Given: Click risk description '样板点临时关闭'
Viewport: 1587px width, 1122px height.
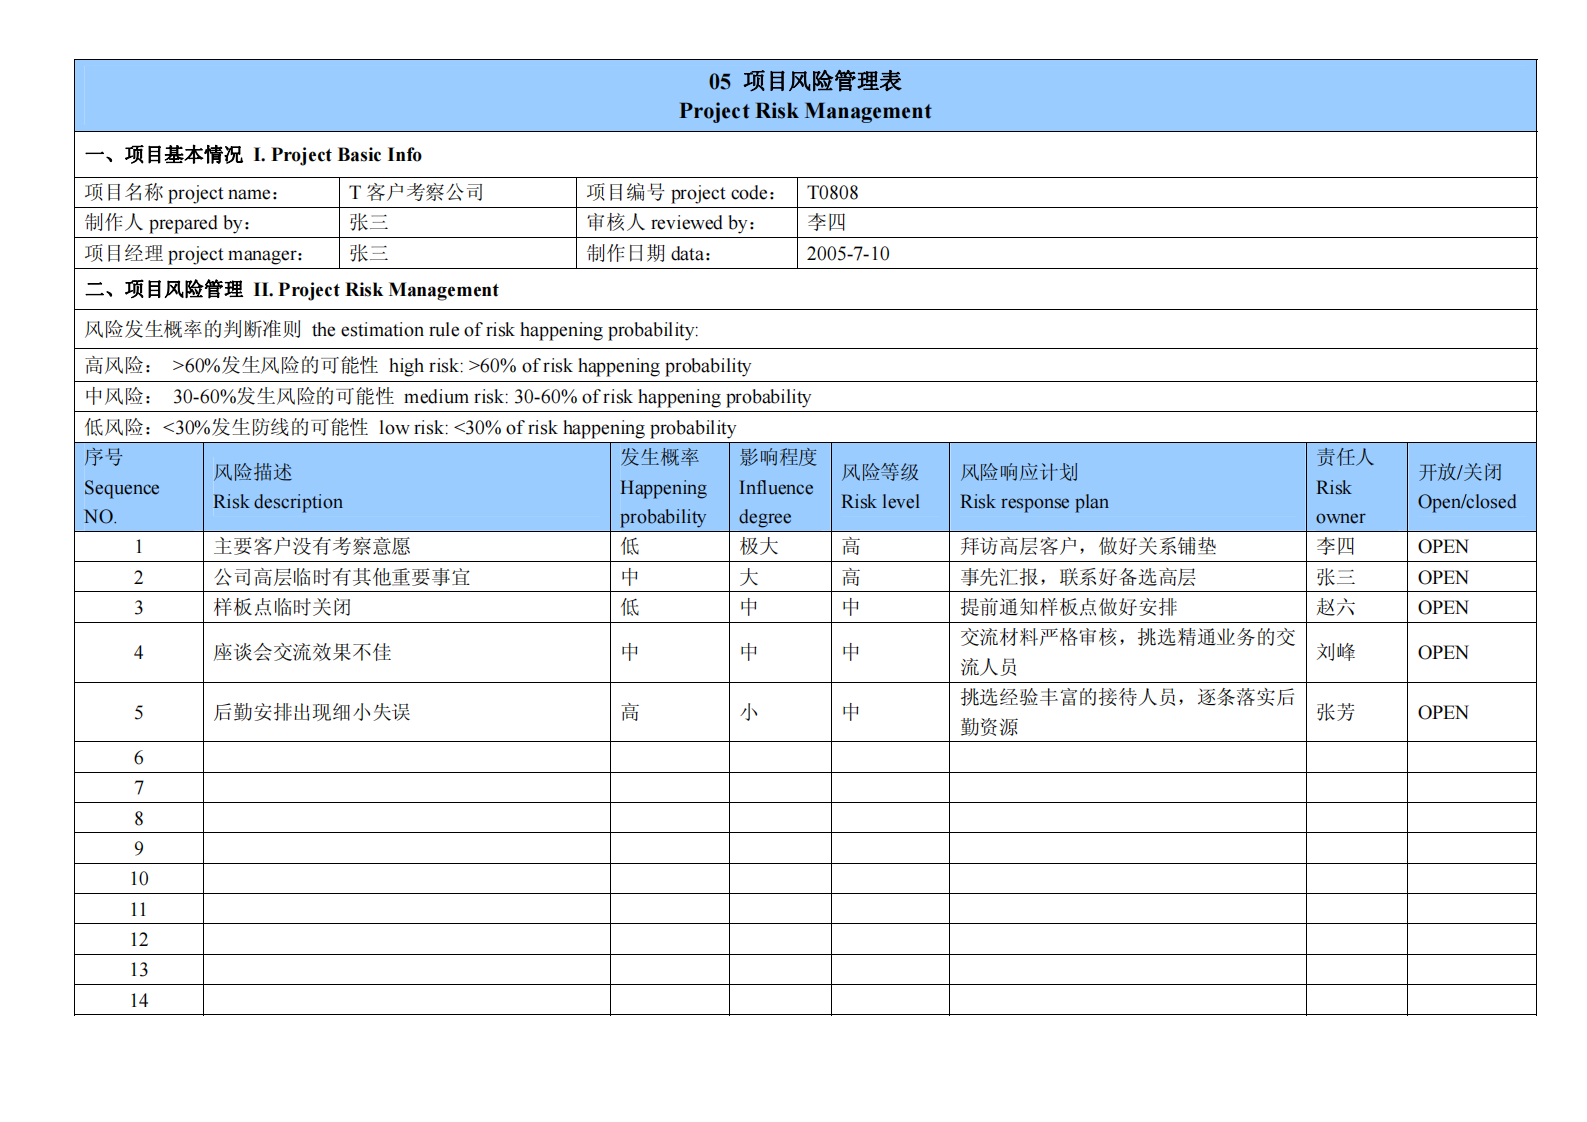Looking at the screenshot, I should pos(282,608).
